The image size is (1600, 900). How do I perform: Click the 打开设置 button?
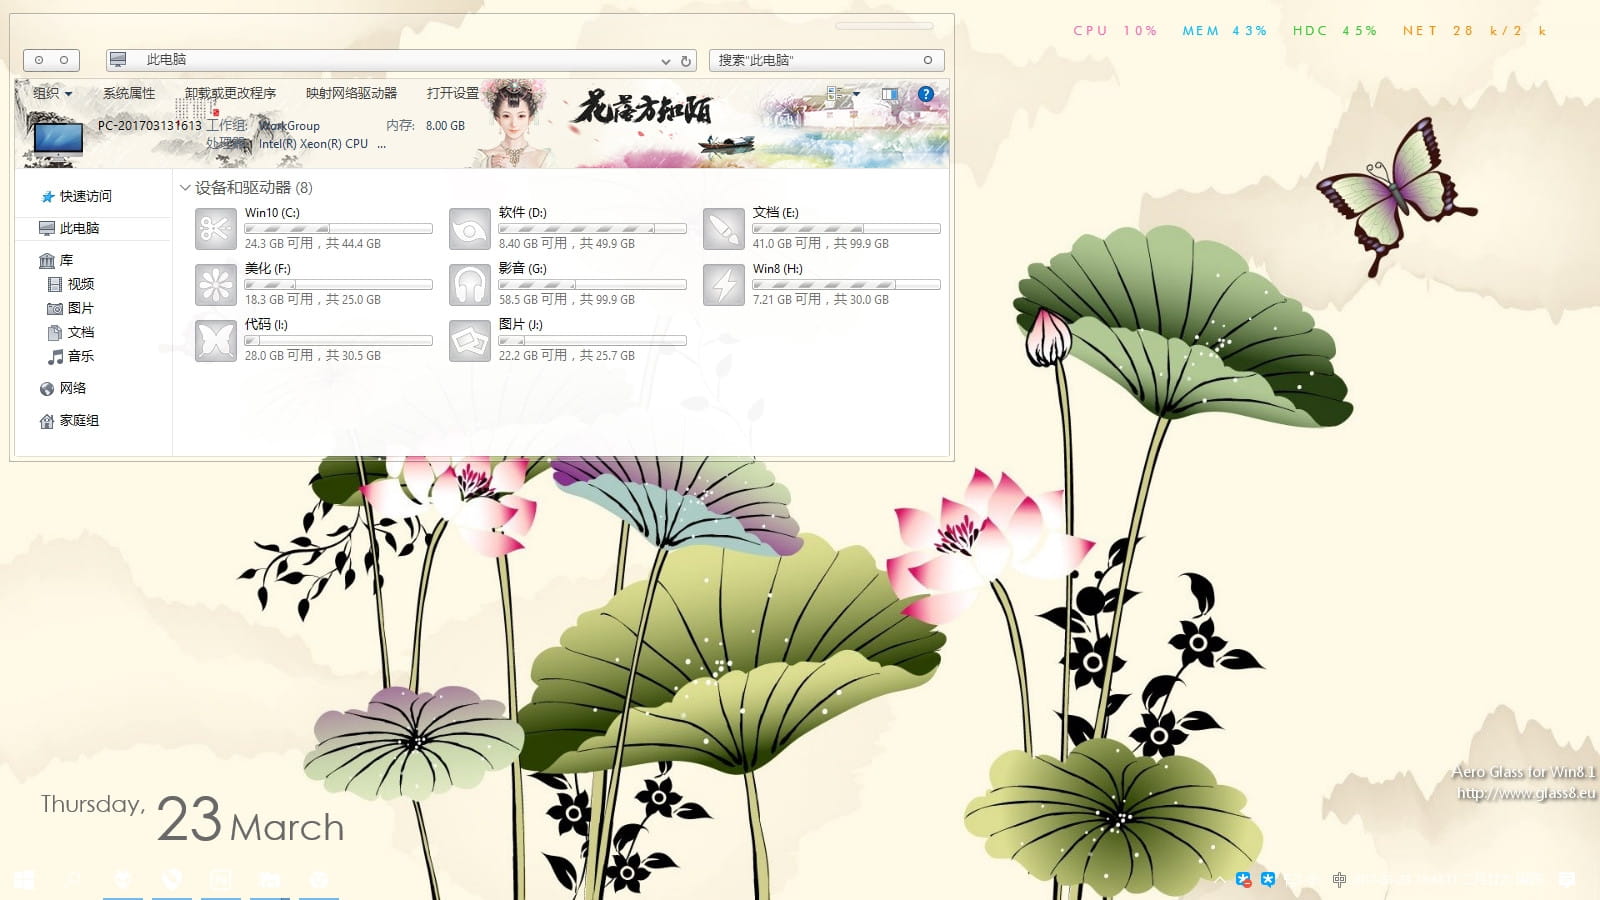[x=452, y=93]
